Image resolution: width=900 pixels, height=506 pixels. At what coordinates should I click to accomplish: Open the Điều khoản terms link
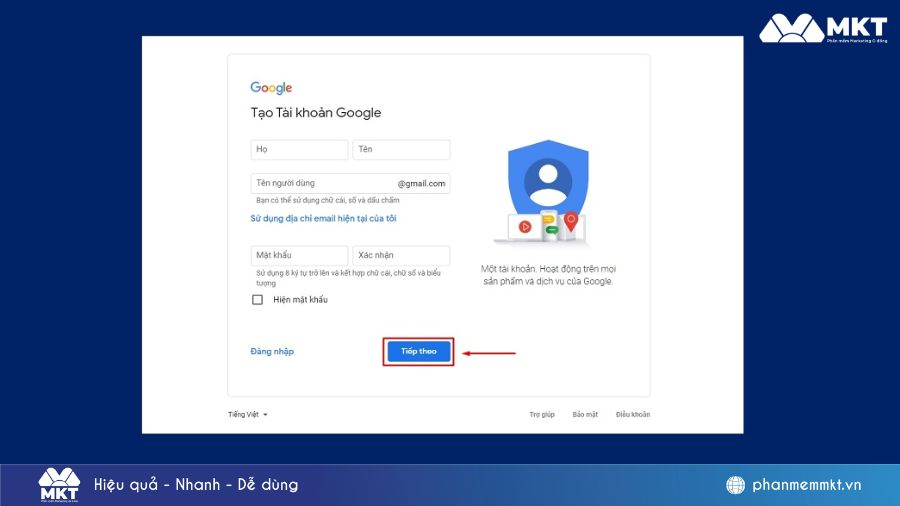632,414
